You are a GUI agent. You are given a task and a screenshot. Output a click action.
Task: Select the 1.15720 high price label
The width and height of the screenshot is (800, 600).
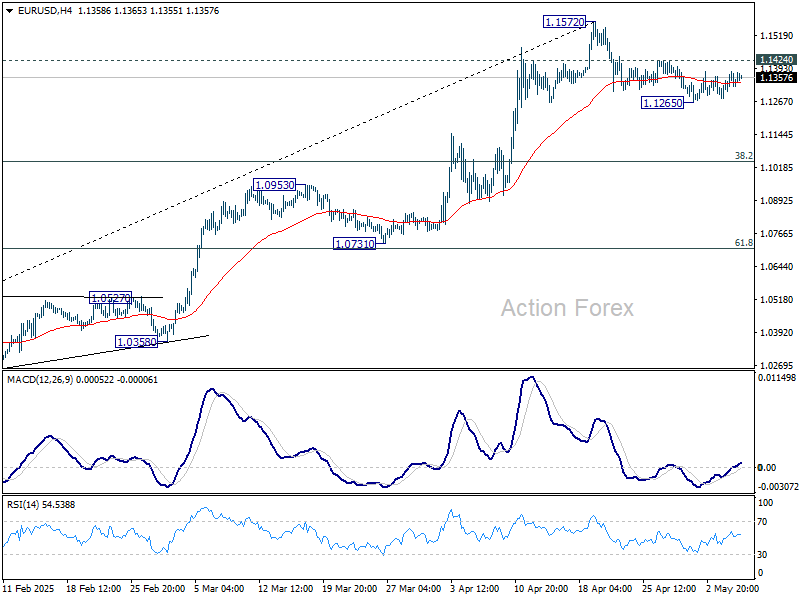click(x=564, y=22)
